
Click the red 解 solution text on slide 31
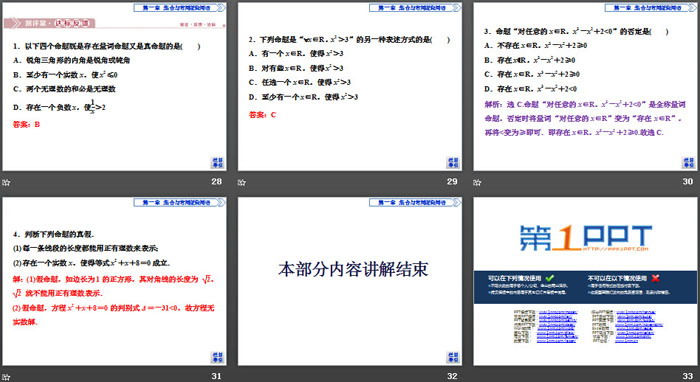[114, 300]
